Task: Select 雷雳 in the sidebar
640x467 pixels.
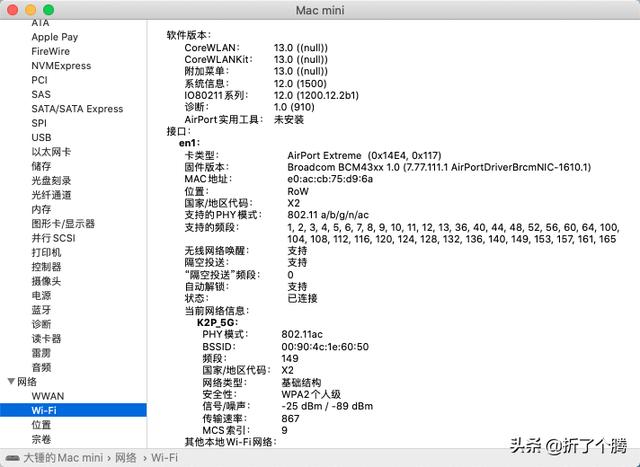Action: pos(41,353)
